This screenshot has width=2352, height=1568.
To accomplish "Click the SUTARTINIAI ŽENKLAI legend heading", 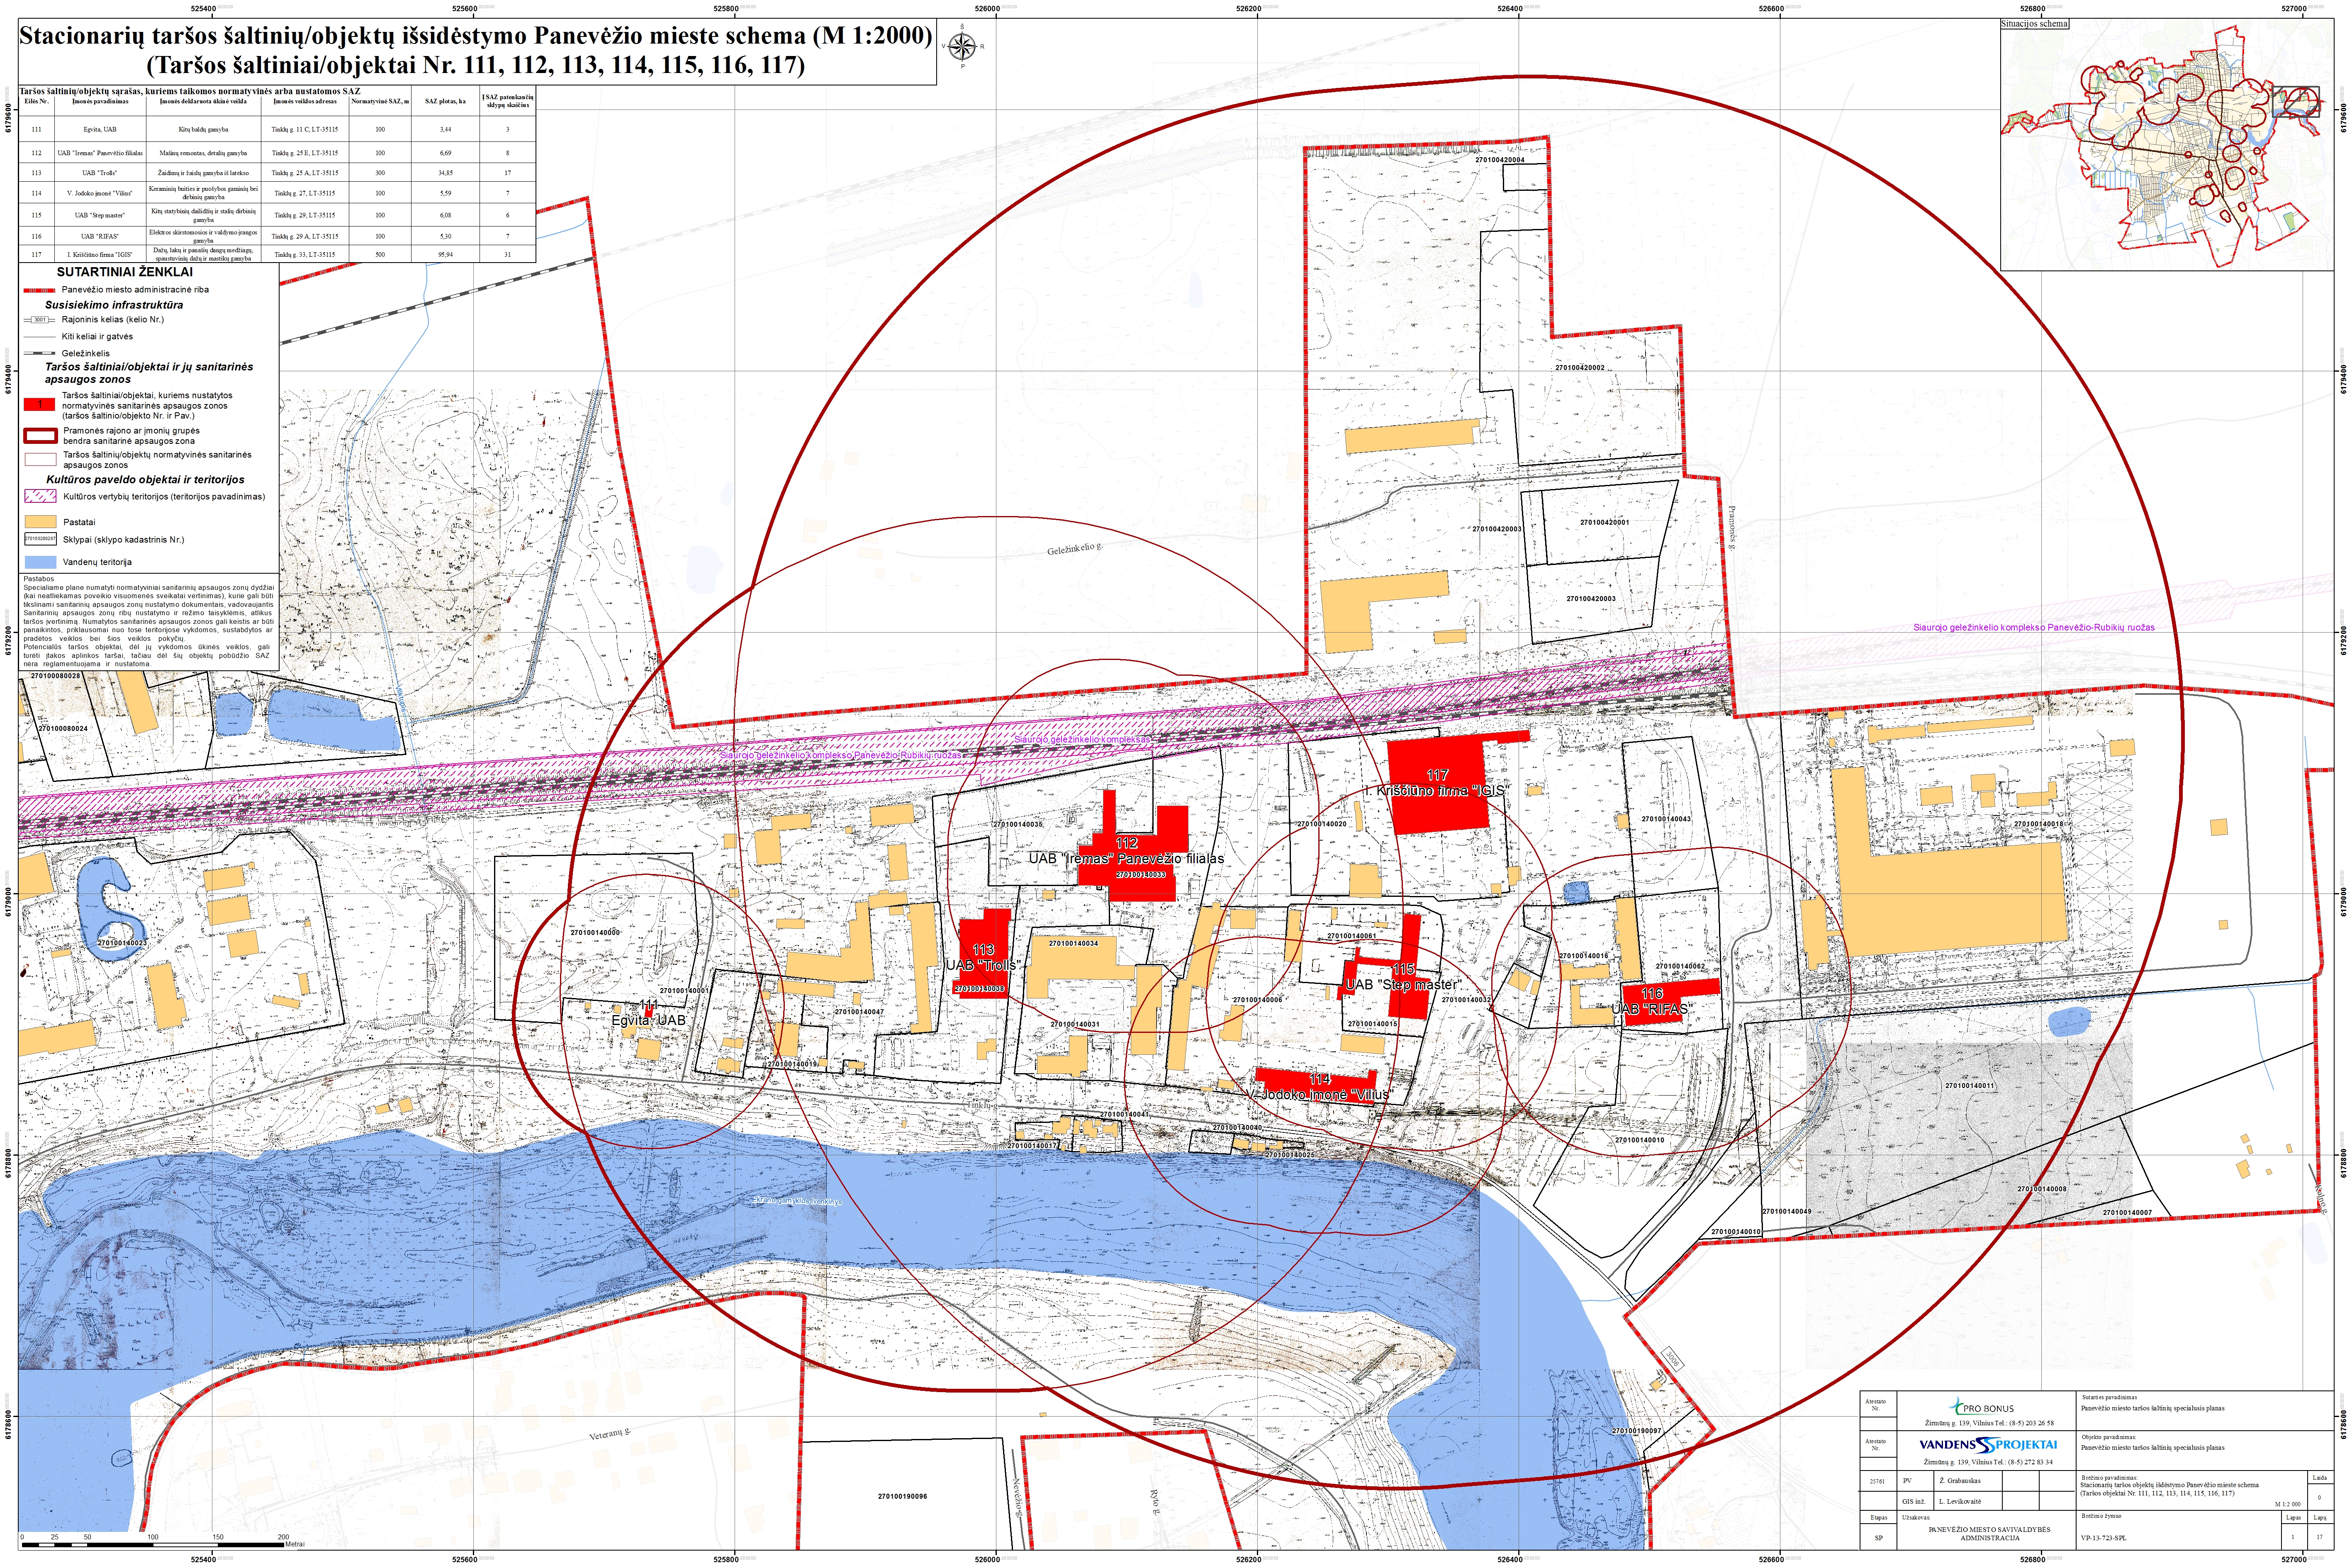I will click(125, 272).
